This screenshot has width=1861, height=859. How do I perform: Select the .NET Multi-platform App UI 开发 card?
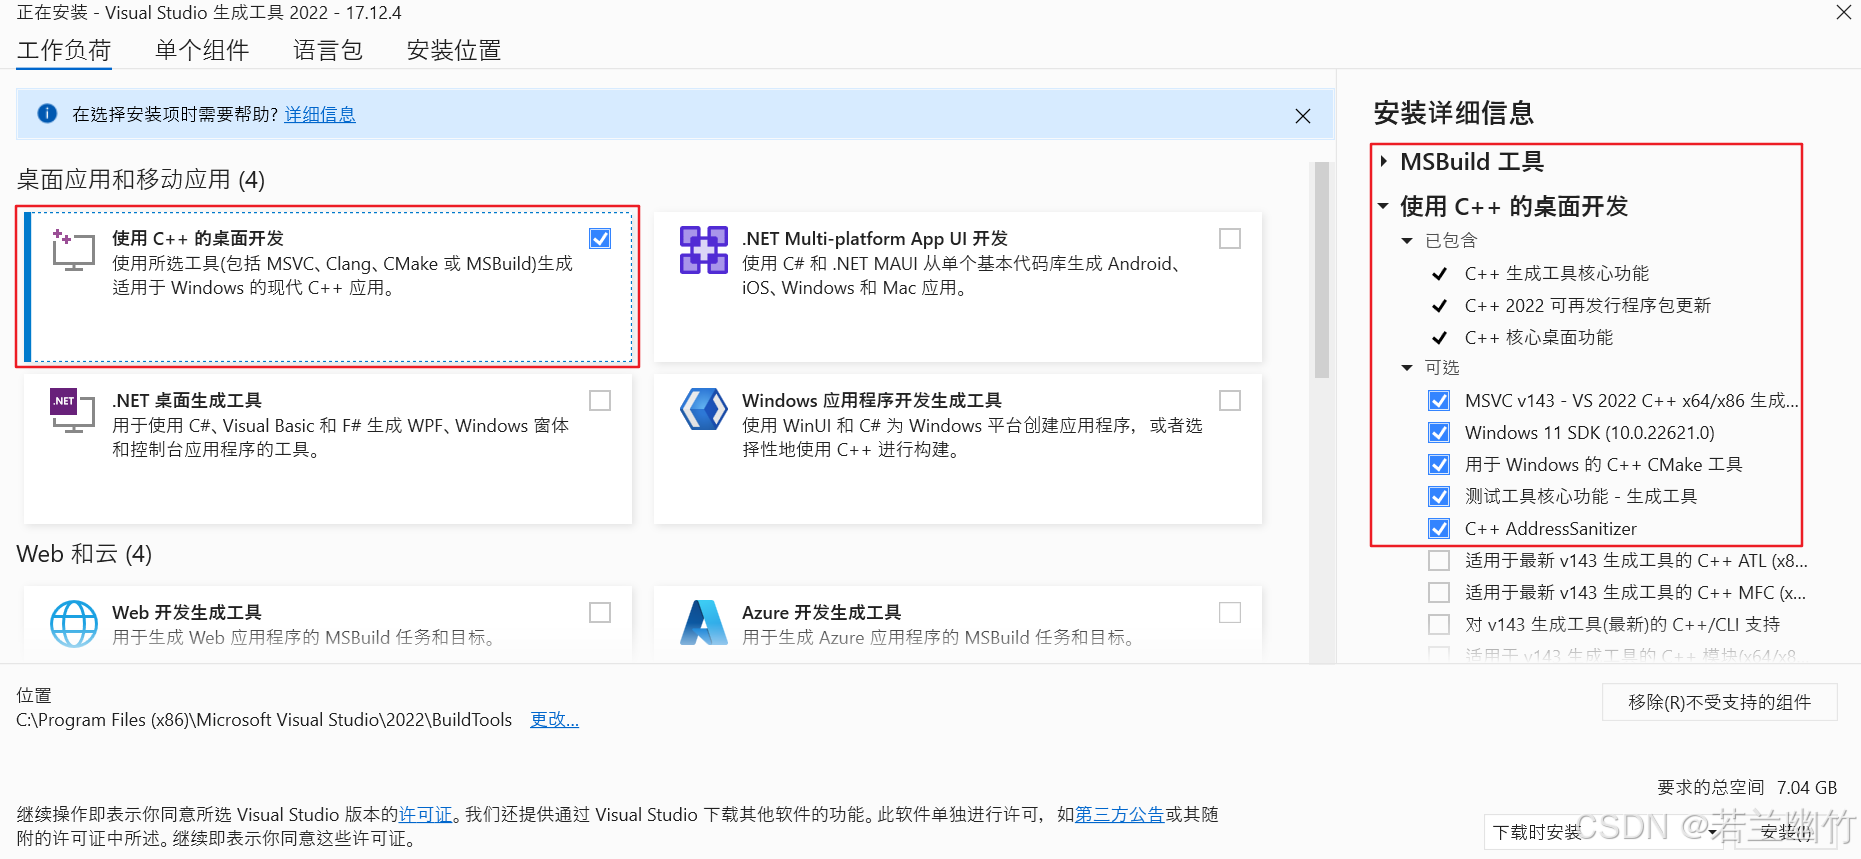(x=957, y=286)
